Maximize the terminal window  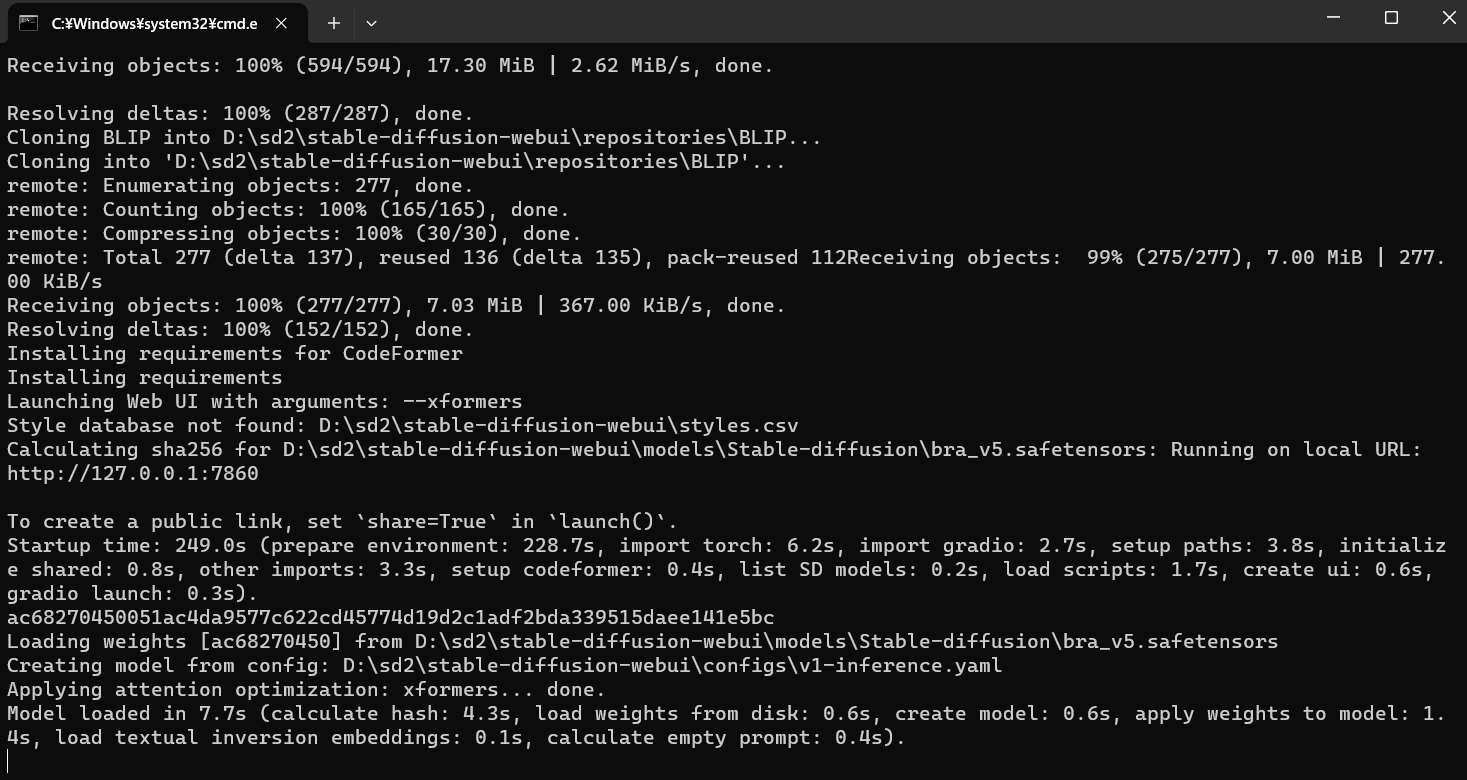1391,18
